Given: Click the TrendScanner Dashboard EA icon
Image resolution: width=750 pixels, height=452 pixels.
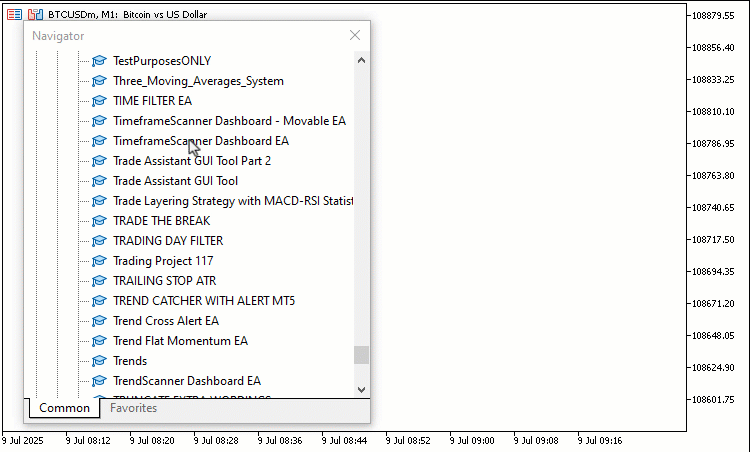Looking at the screenshot, I should [99, 381].
